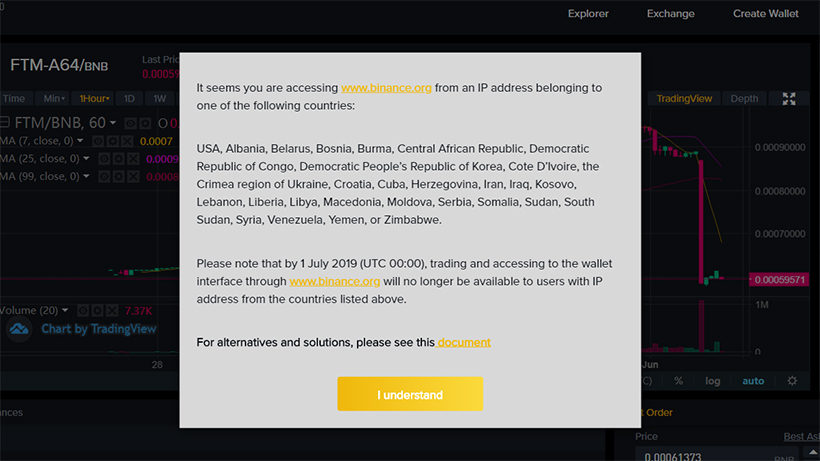Open the 1Hour interval dropdown
This screenshot has width=820, height=461.
(x=94, y=99)
